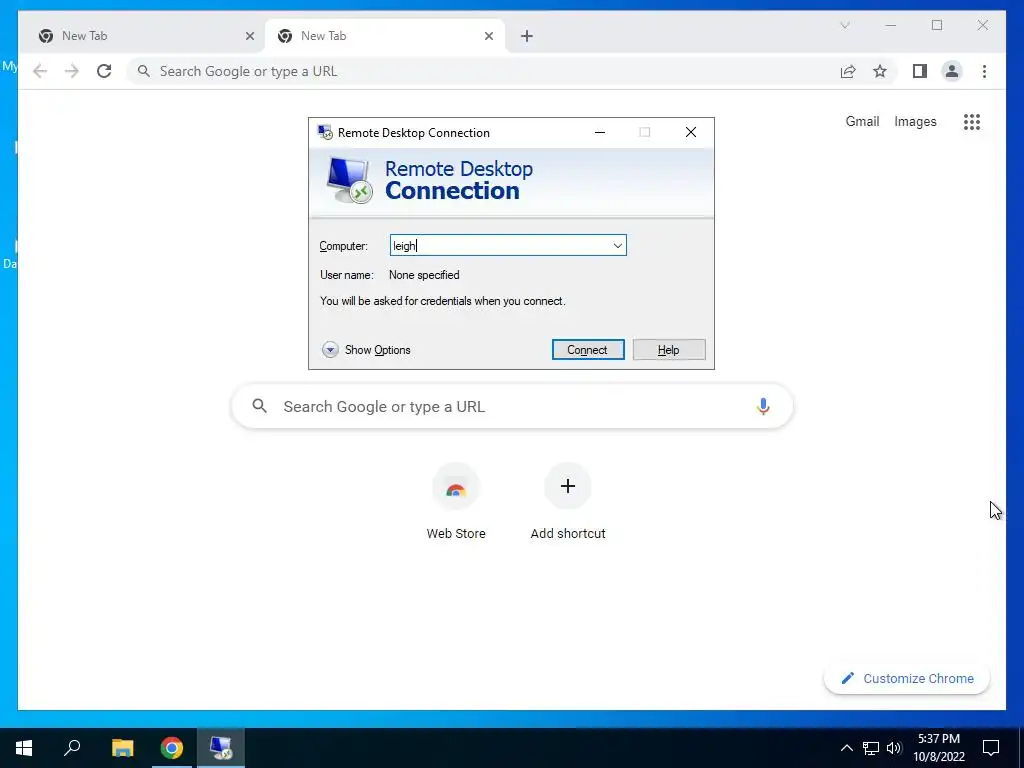The width and height of the screenshot is (1024, 768).
Task: Open Chrome three-dot menu
Action: (x=984, y=71)
